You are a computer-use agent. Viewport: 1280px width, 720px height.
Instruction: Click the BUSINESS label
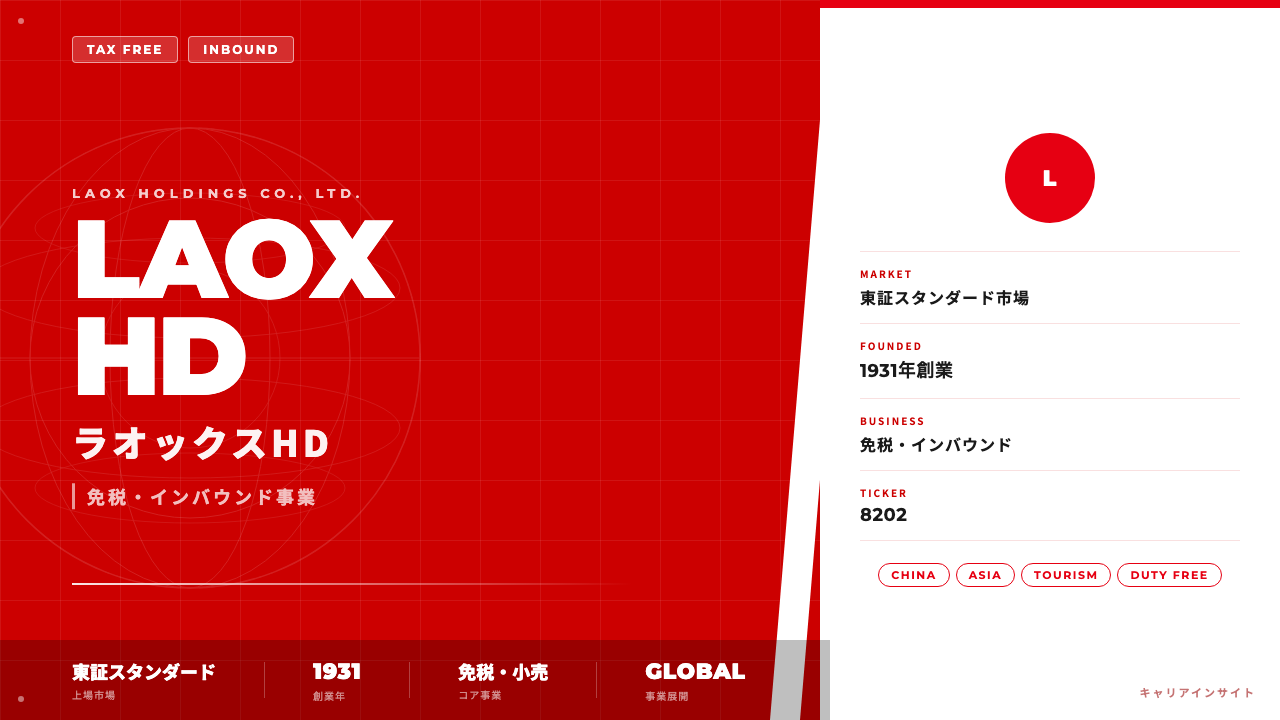coord(893,421)
